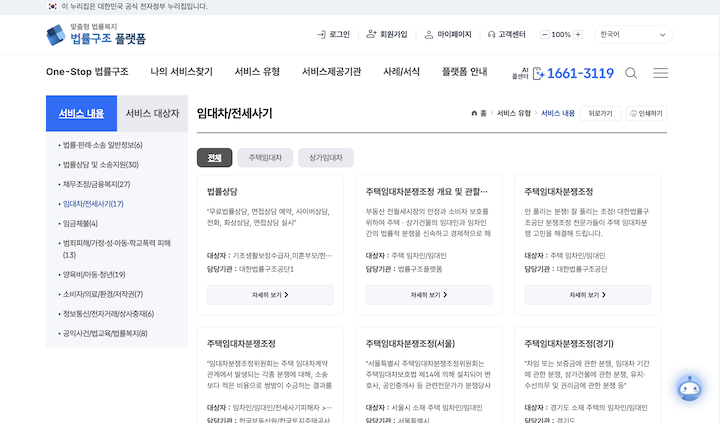Screen dimensions: 720x423
Task: Open 임대차/전세사기(17) category
Action: [x=93, y=204]
